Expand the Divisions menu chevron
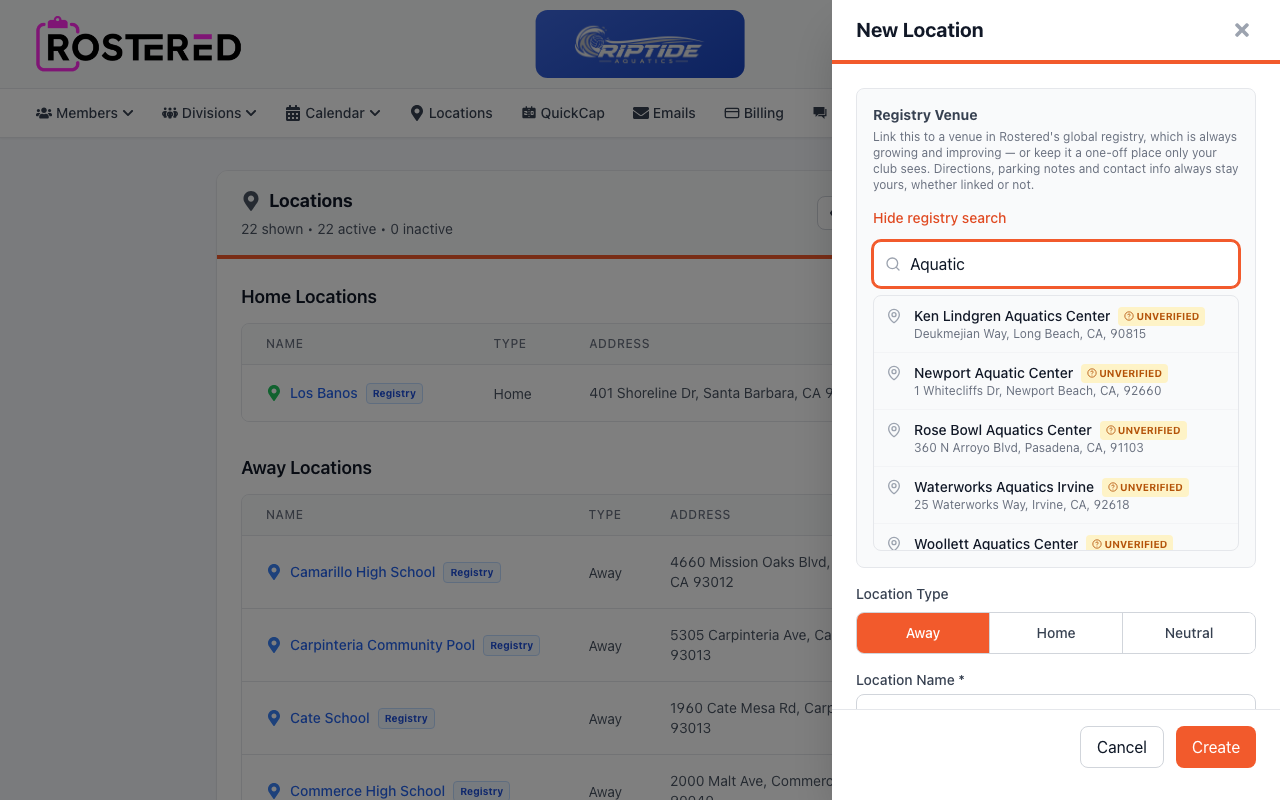Image resolution: width=1280 pixels, height=800 pixels. tap(251, 113)
